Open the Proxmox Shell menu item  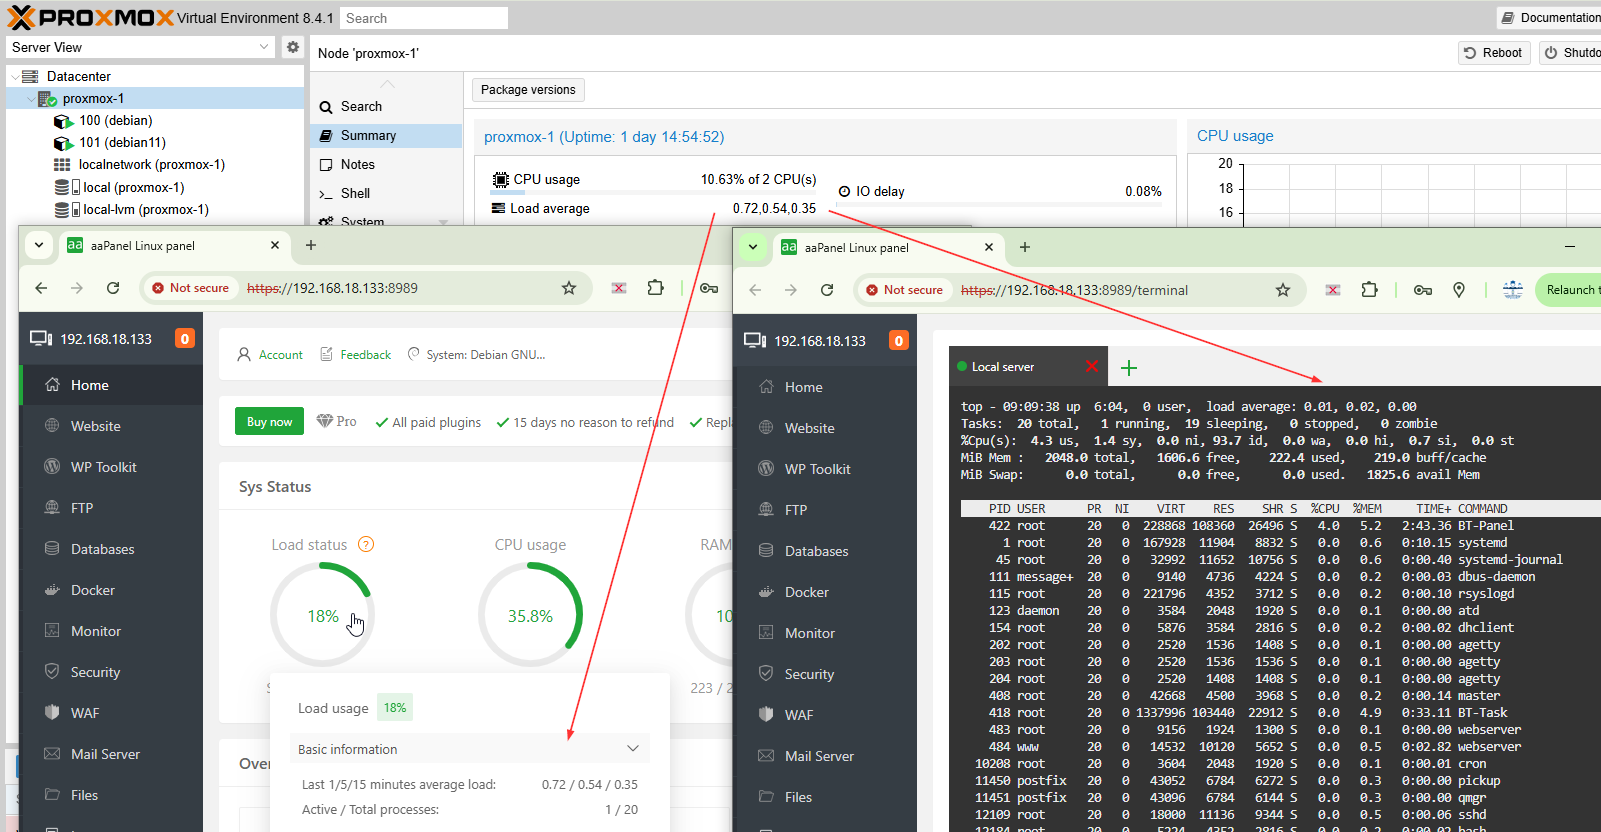386,194
